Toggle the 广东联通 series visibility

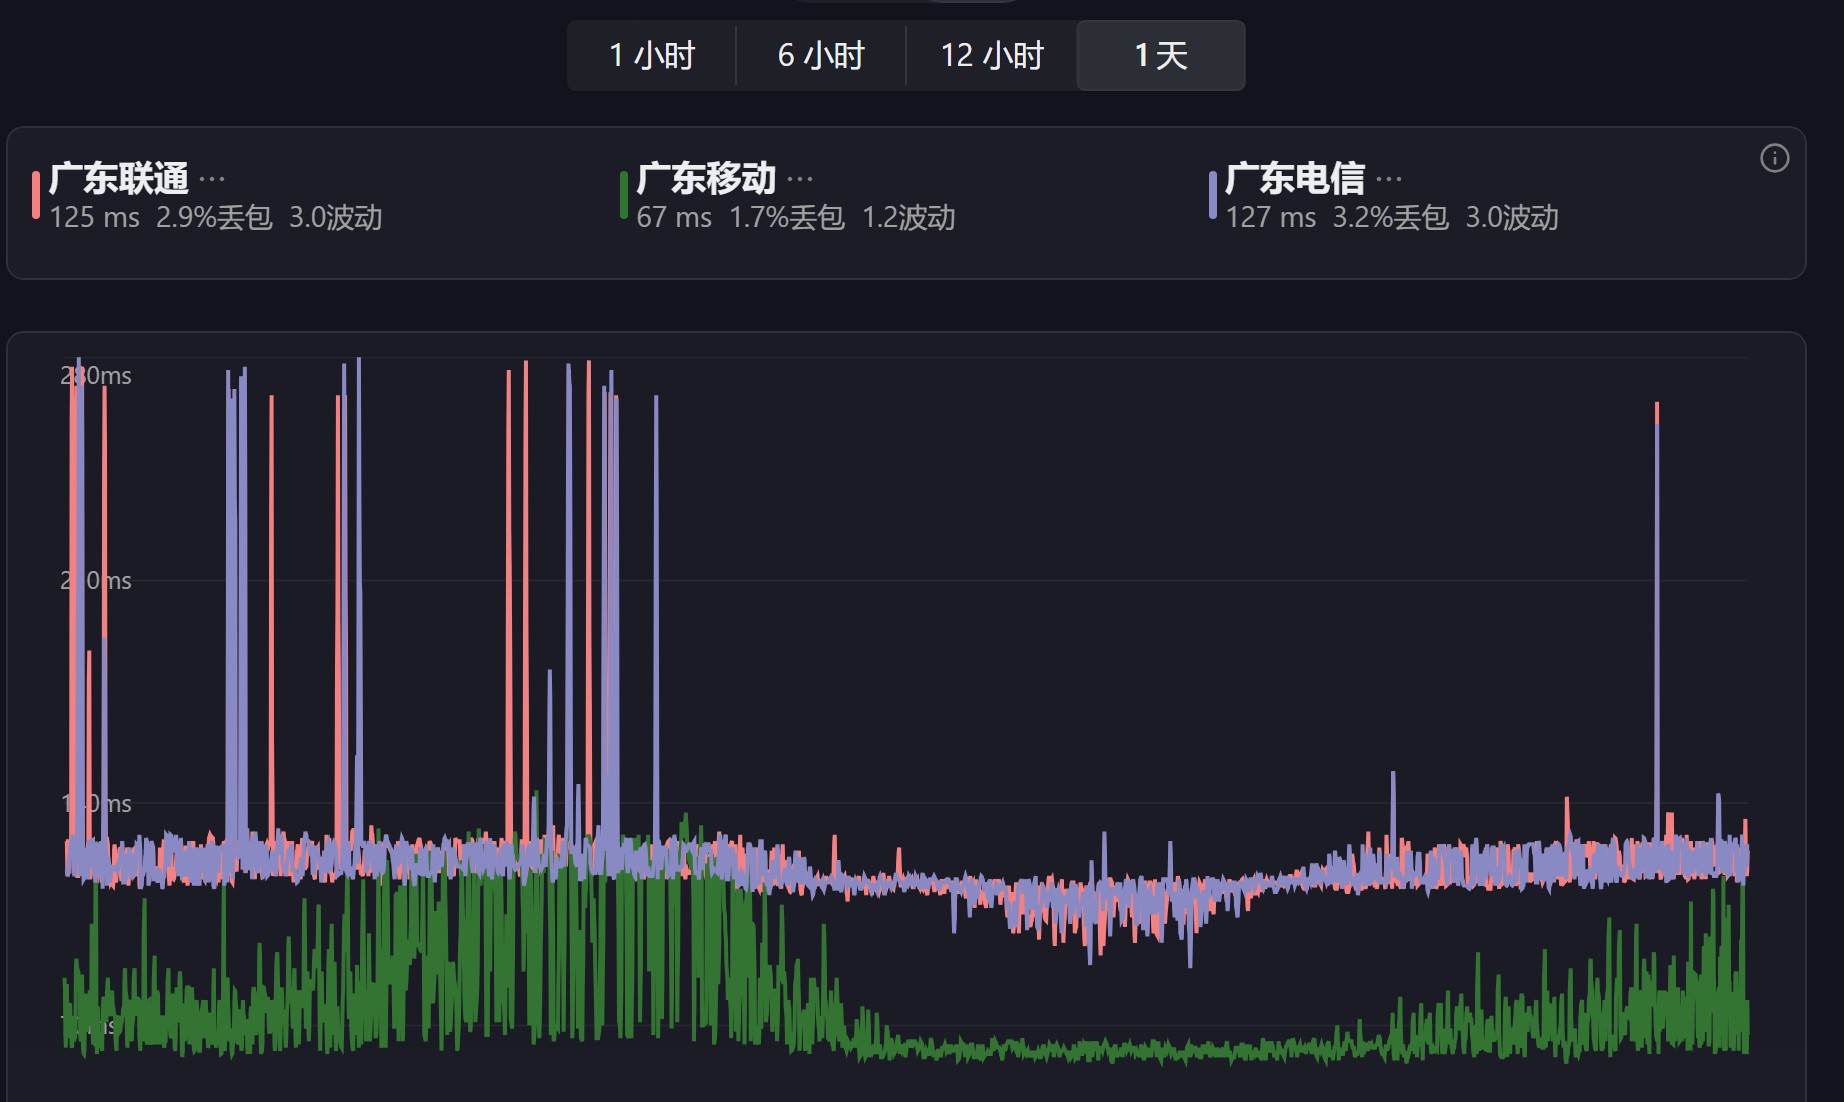(119, 179)
